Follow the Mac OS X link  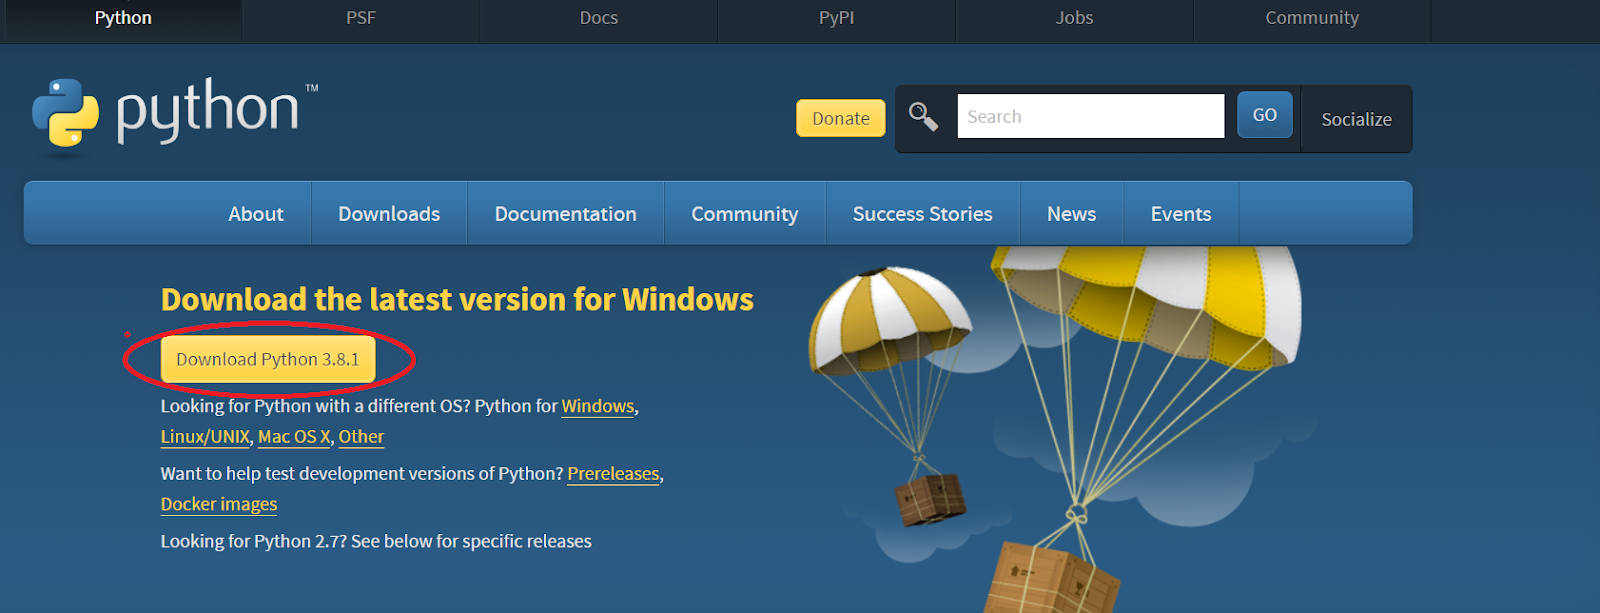(294, 437)
